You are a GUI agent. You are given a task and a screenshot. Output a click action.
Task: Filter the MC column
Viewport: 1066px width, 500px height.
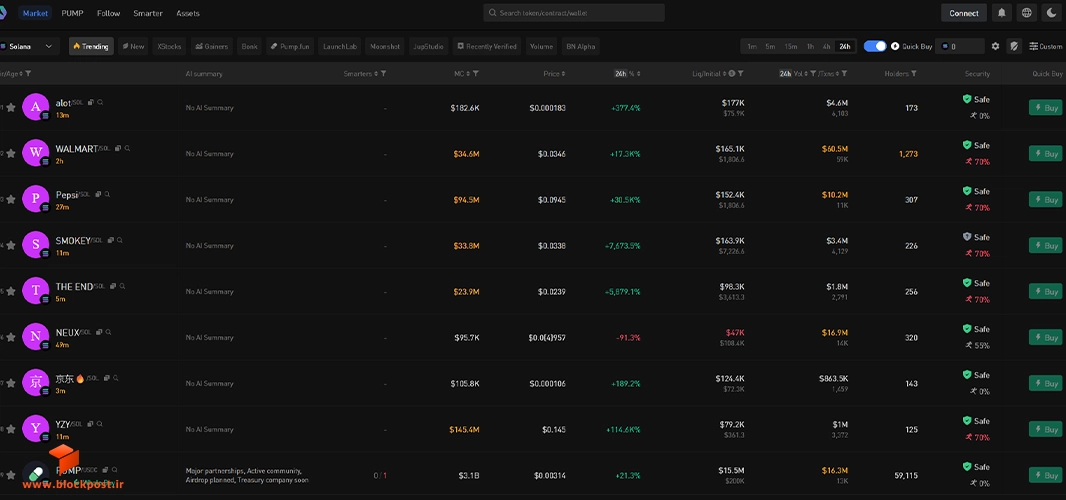[x=475, y=73]
